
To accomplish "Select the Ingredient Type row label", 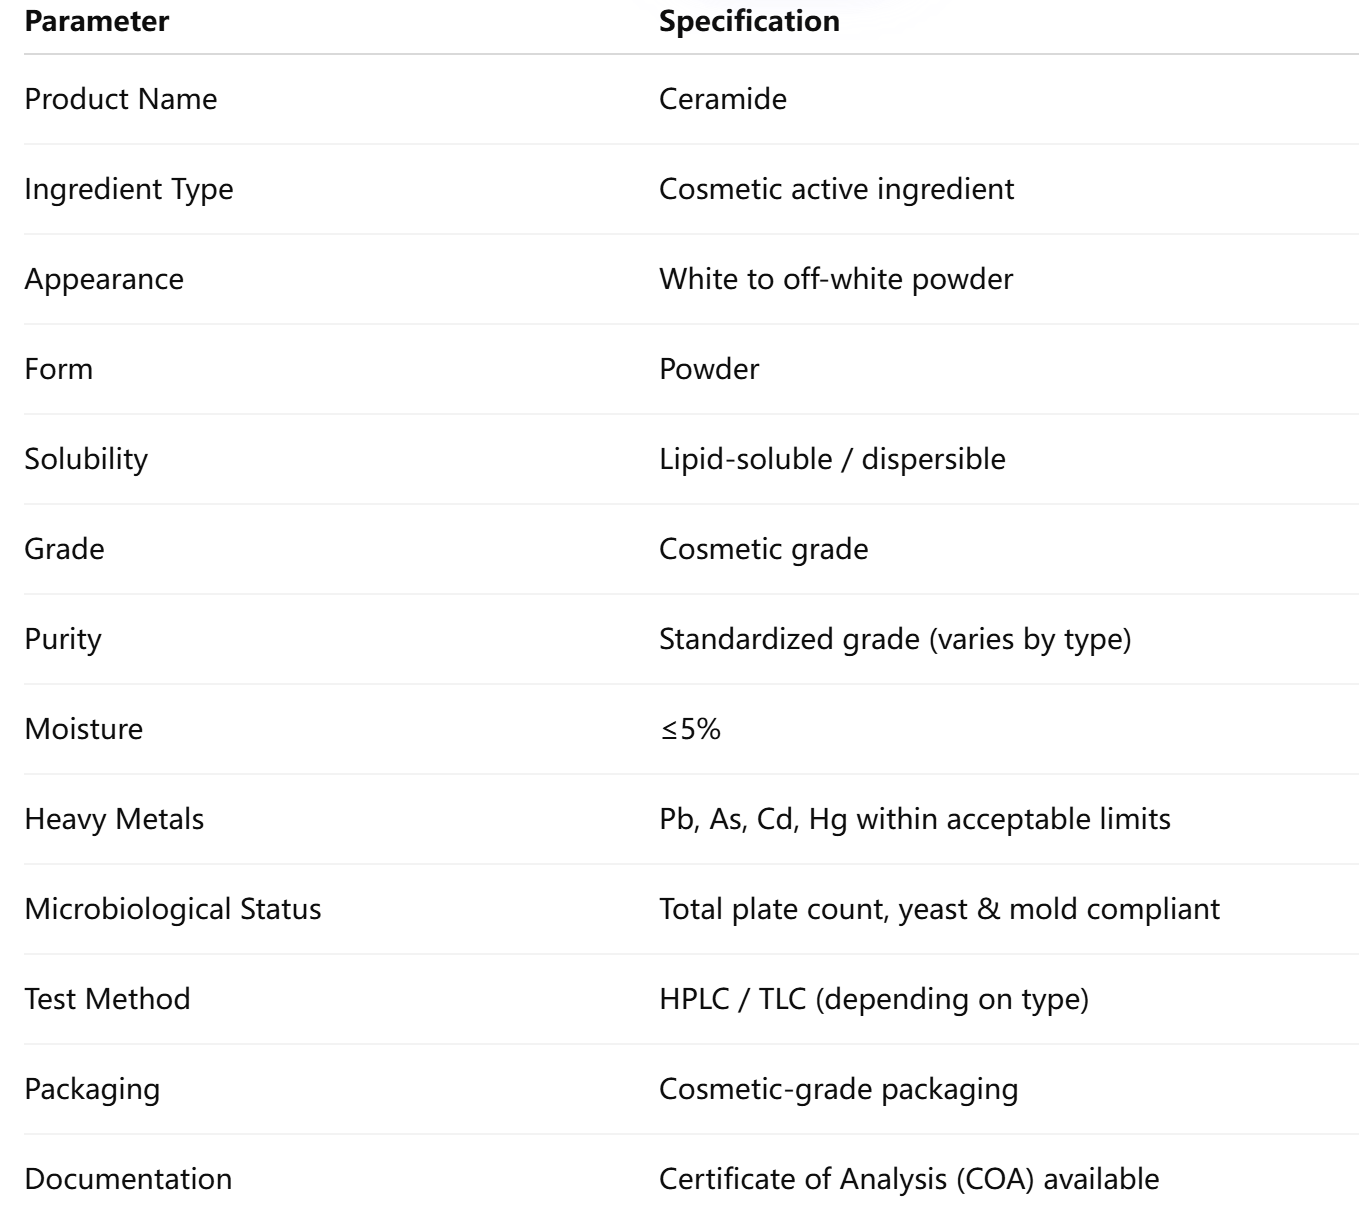I will (x=129, y=189).
